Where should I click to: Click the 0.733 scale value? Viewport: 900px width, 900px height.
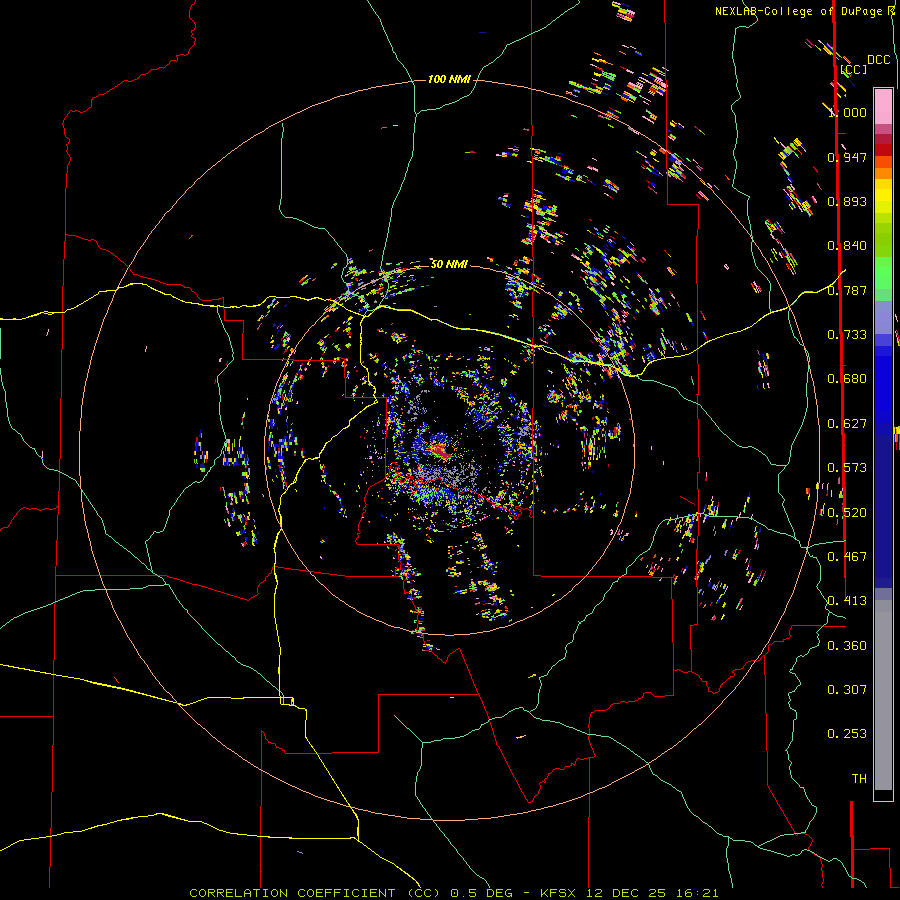pyautogui.click(x=847, y=335)
